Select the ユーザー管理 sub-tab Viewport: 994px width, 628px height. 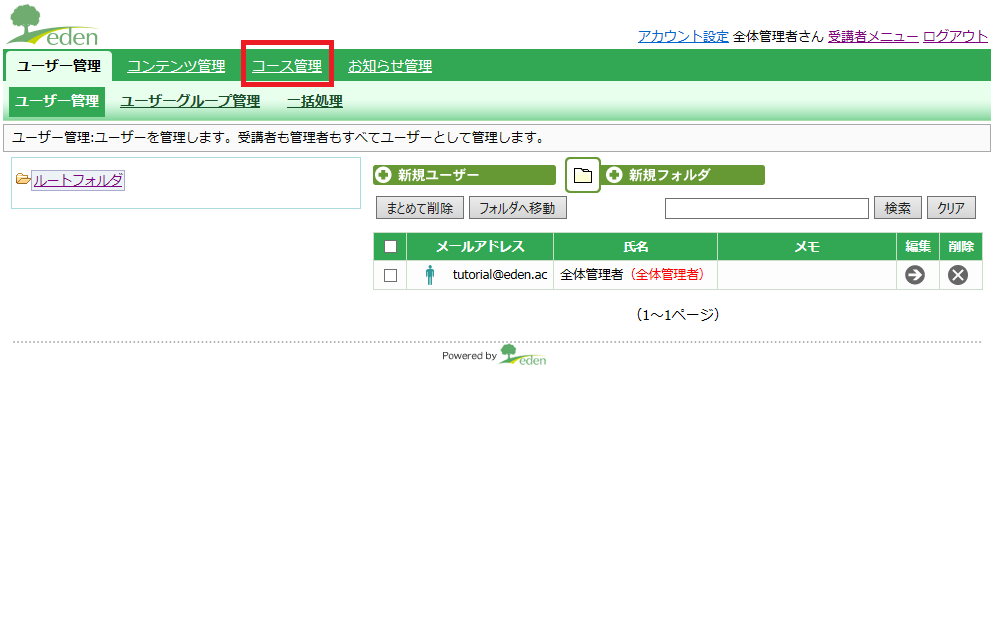(x=57, y=101)
